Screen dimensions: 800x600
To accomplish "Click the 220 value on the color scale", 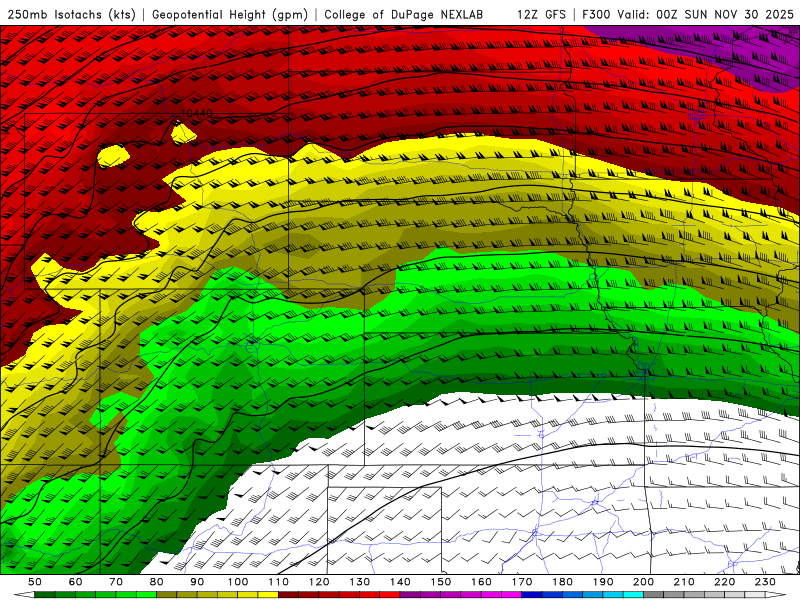I will click(x=725, y=582).
